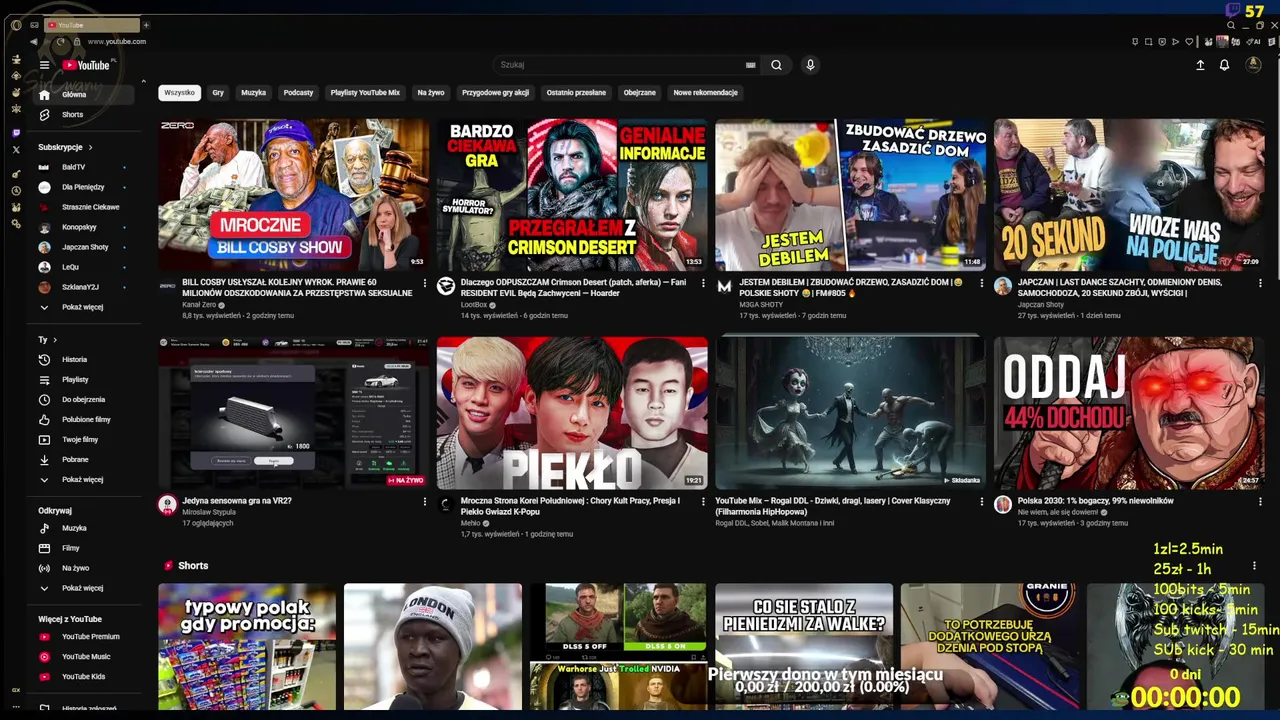Open the account avatar menu
This screenshot has width=1280, height=720.
pos(1253,65)
